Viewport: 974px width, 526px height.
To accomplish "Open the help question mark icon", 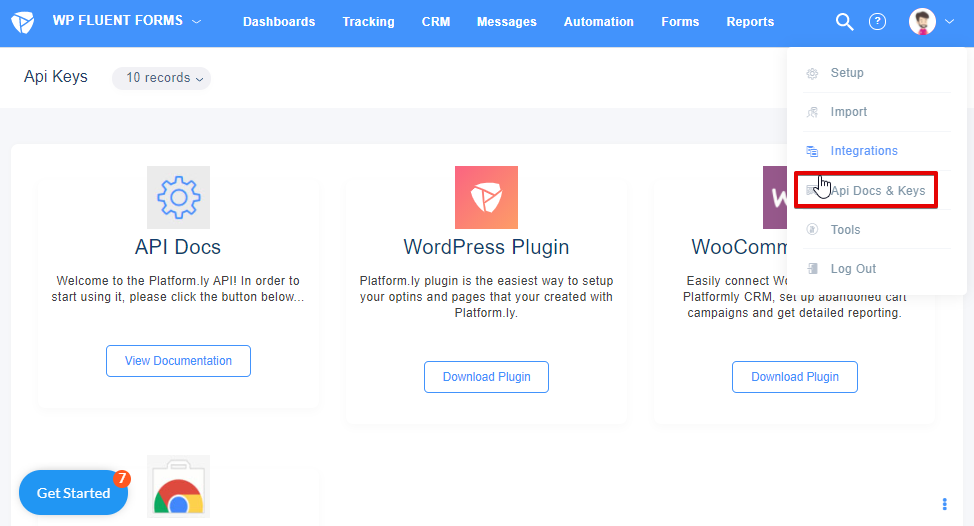I will tap(877, 22).
